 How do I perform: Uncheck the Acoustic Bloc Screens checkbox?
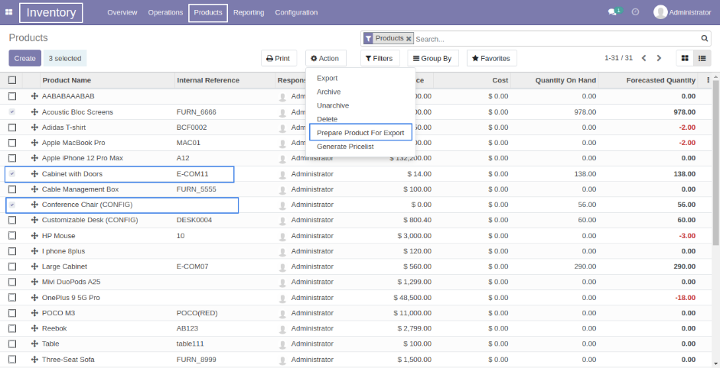click(12, 112)
